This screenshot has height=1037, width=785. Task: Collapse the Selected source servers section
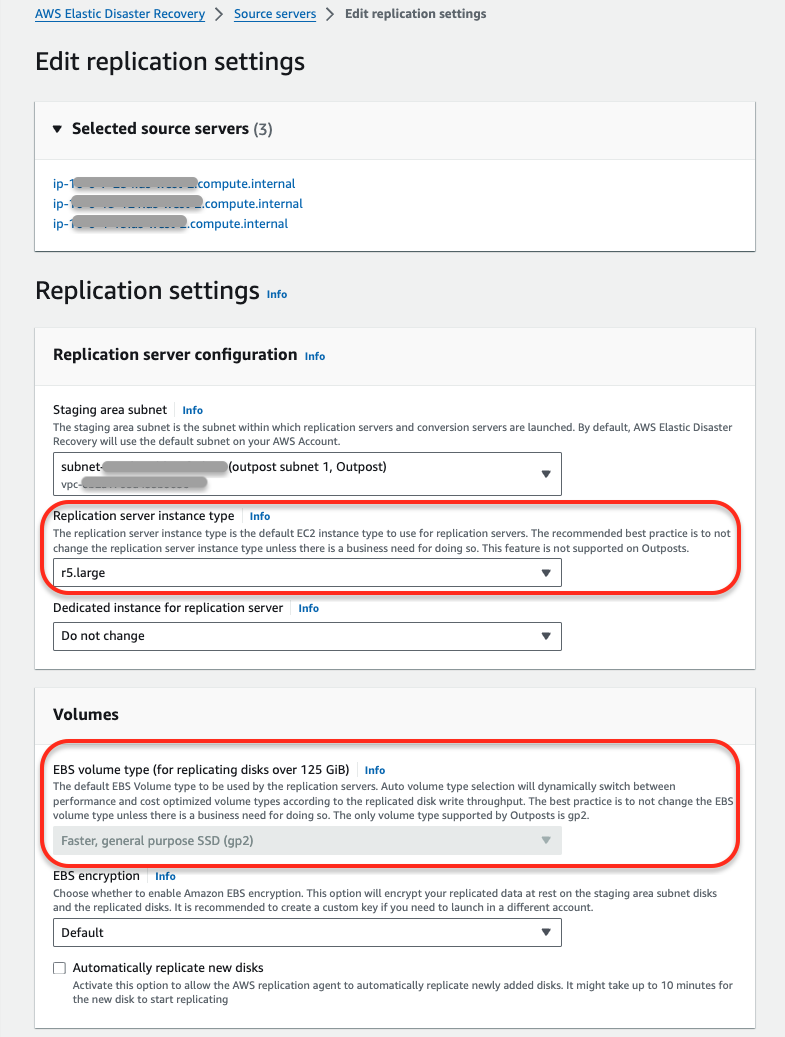pyautogui.click(x=57, y=128)
